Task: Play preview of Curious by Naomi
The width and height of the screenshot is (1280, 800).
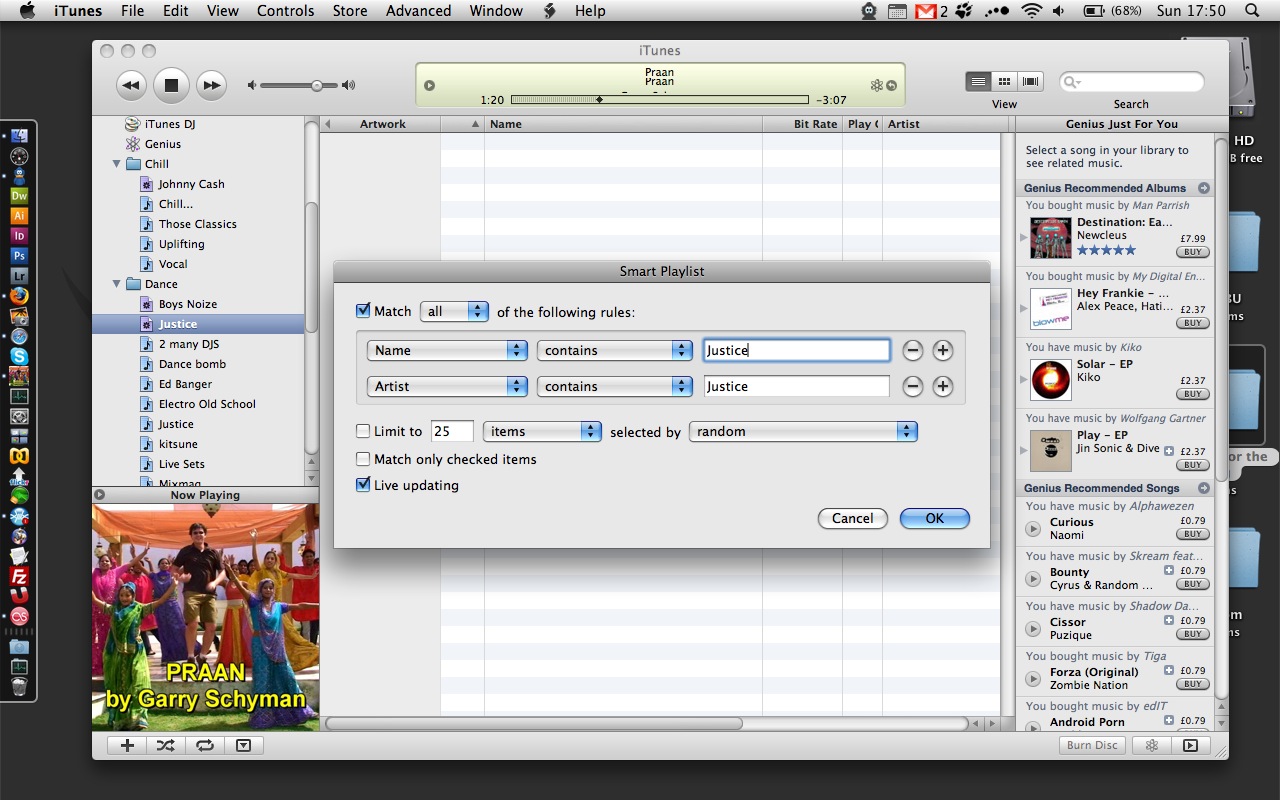Action: [x=1033, y=528]
